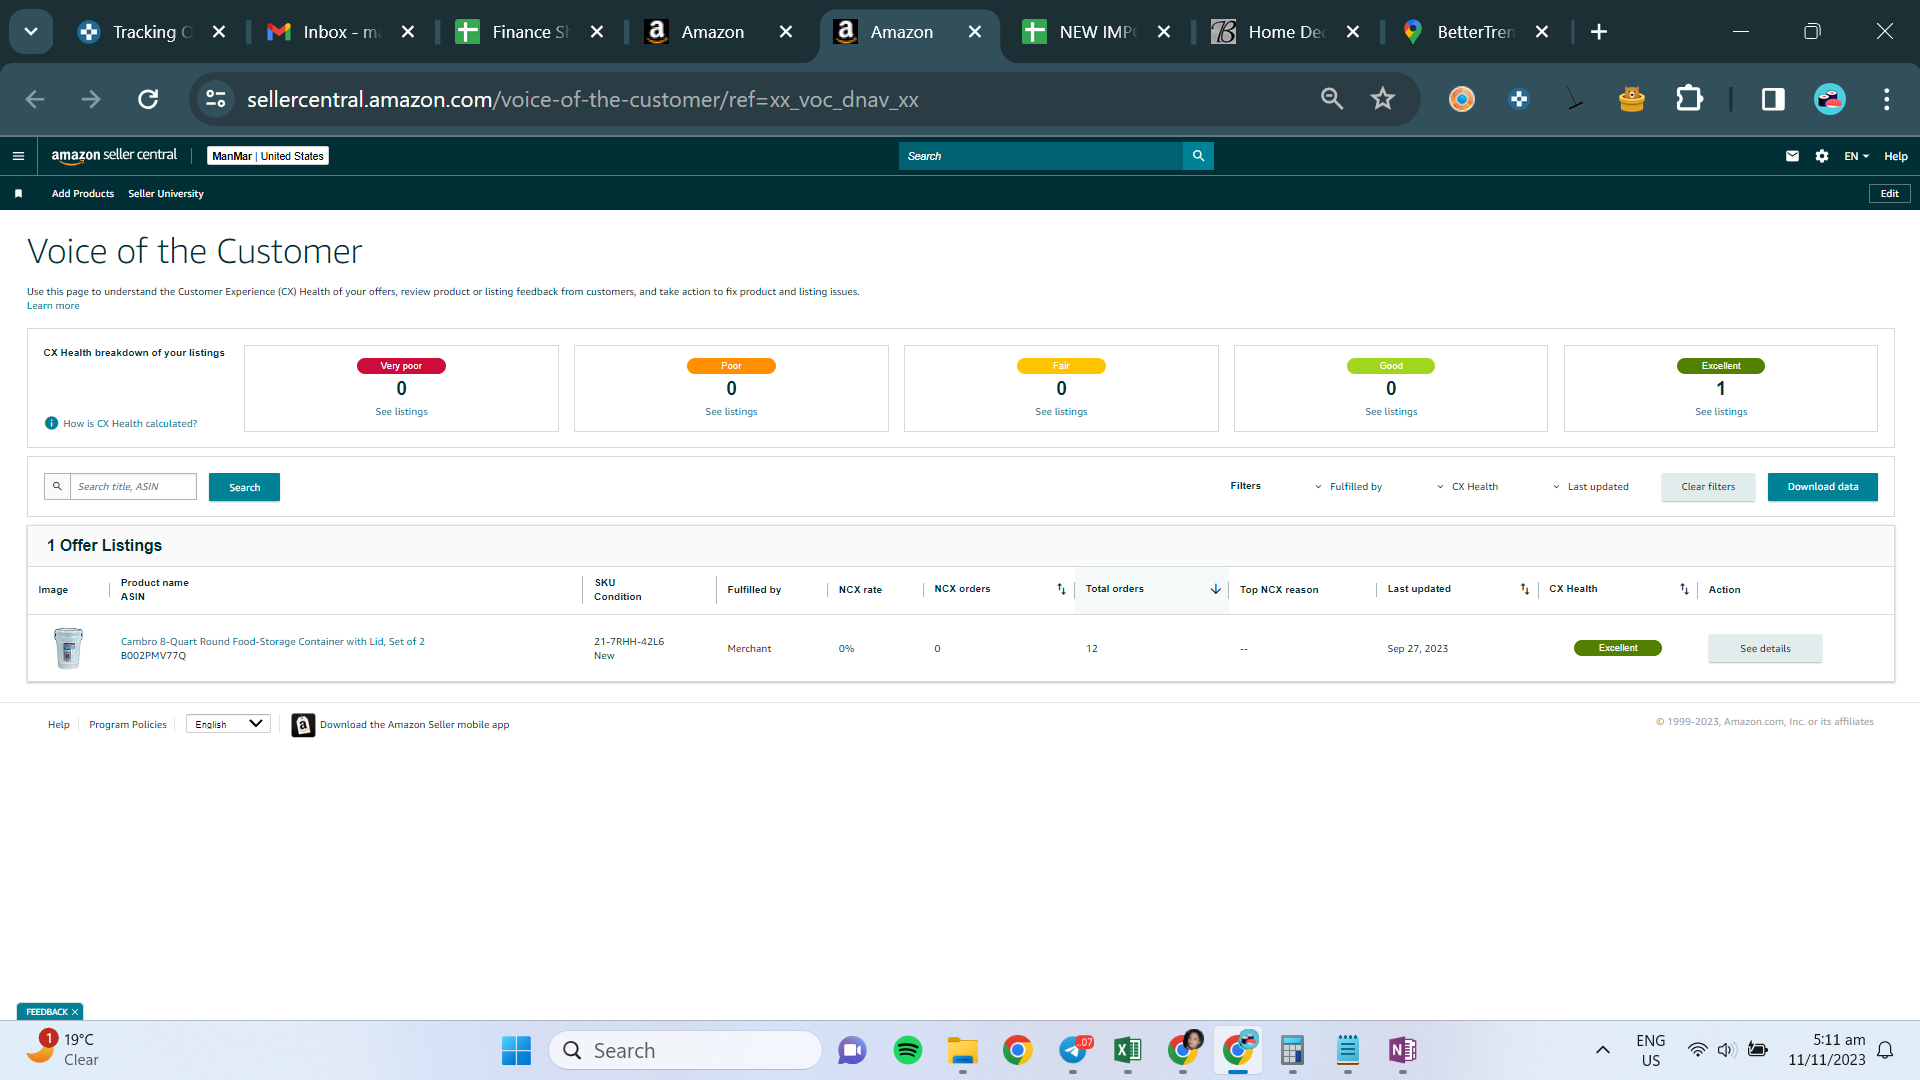Screen dimensions: 1920x1080
Task: Open the Chrome extensions puzzle icon
Action: tap(1689, 99)
